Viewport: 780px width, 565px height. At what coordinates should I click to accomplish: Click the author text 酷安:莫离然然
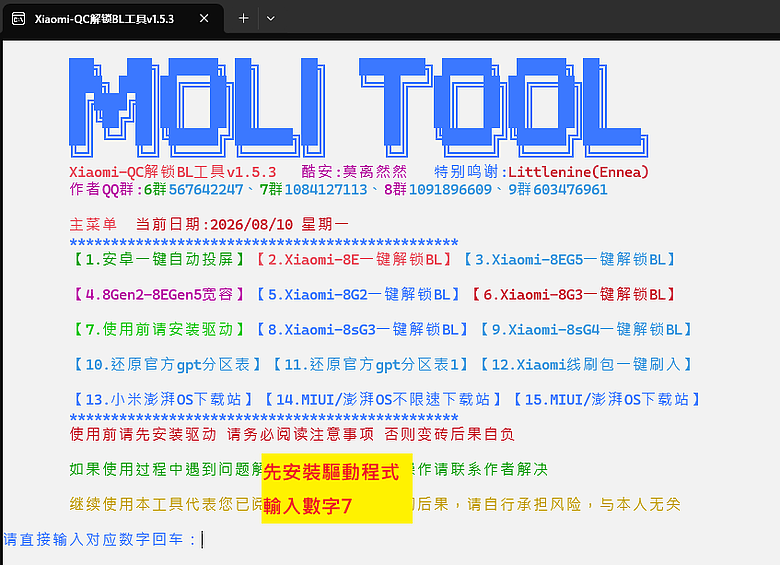[354, 172]
